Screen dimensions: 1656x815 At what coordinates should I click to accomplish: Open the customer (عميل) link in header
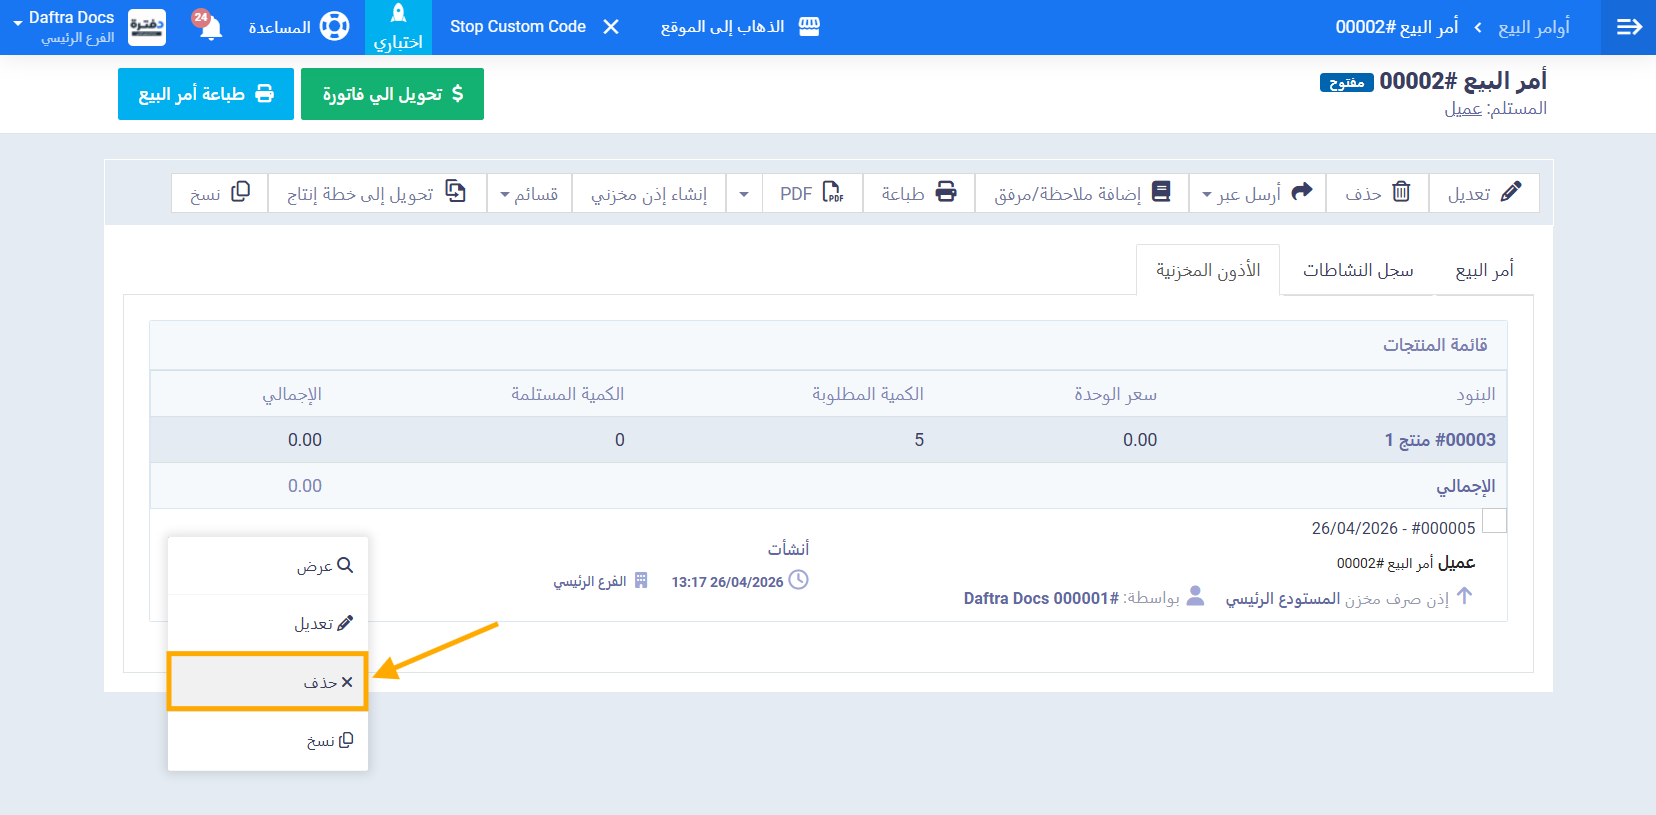point(1462,109)
